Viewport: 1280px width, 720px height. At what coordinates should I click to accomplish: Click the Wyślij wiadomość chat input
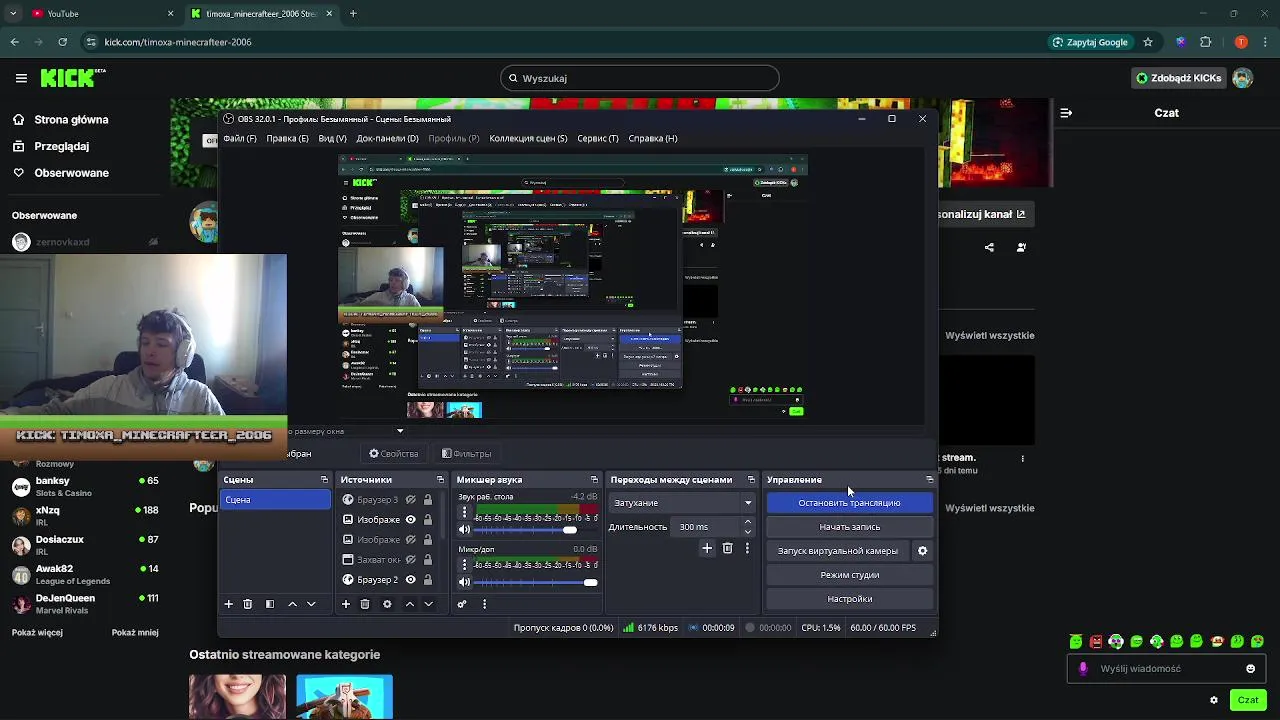[x=1166, y=669]
